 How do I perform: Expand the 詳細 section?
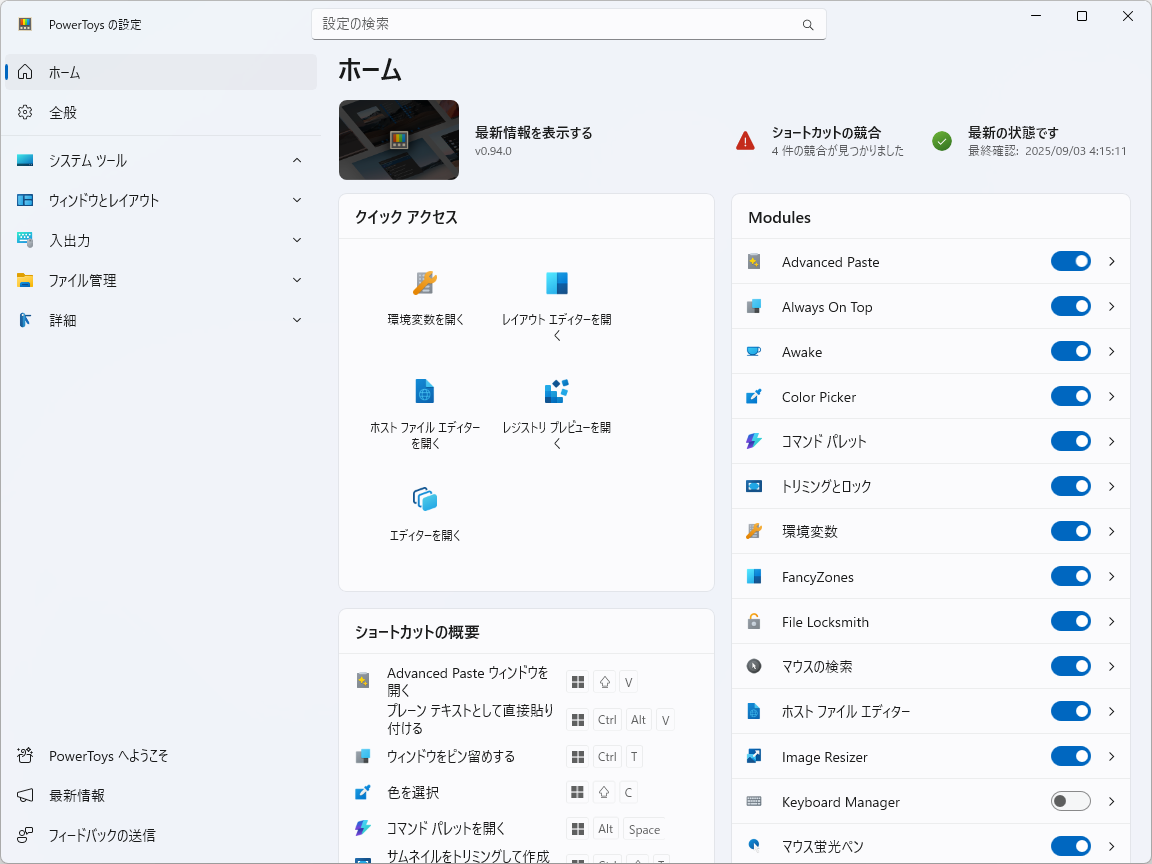click(x=296, y=320)
